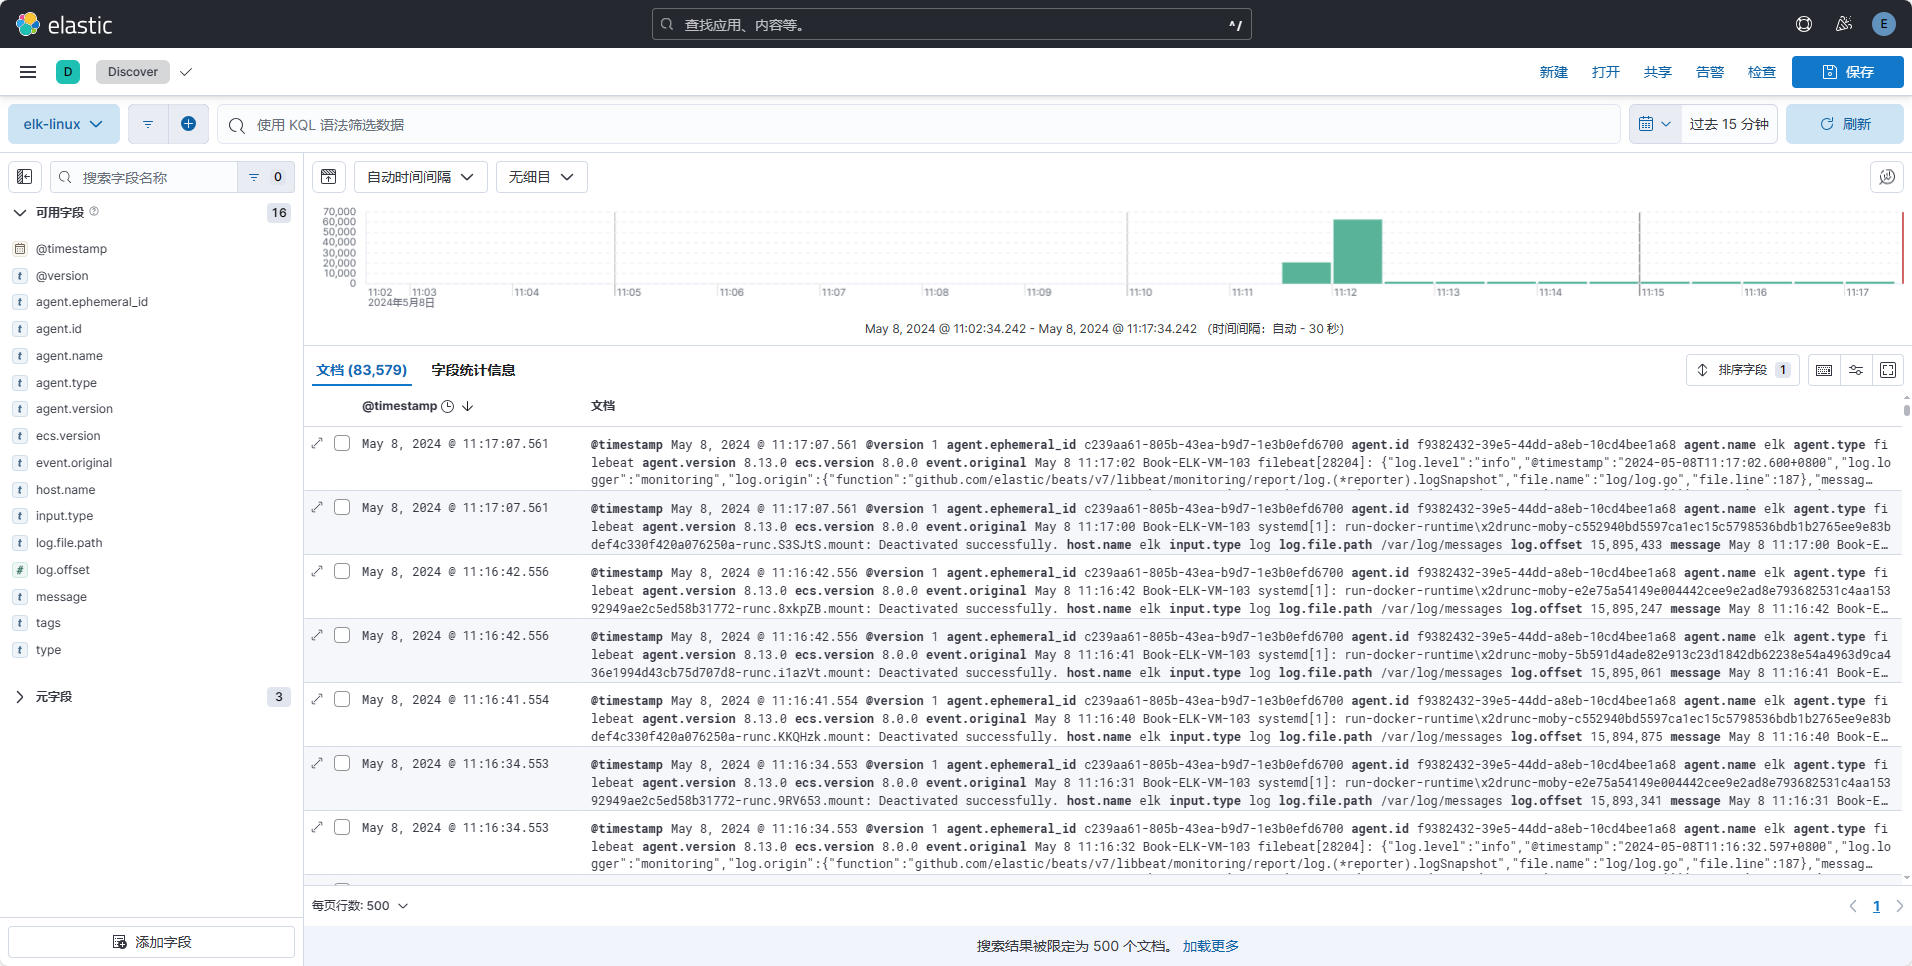Click the 加载更多 link
This screenshot has width=1912, height=966.
click(1210, 946)
